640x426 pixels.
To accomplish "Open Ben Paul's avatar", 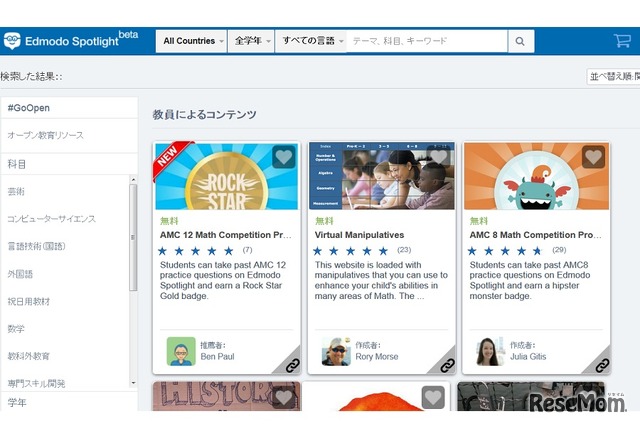I will click(x=181, y=351).
